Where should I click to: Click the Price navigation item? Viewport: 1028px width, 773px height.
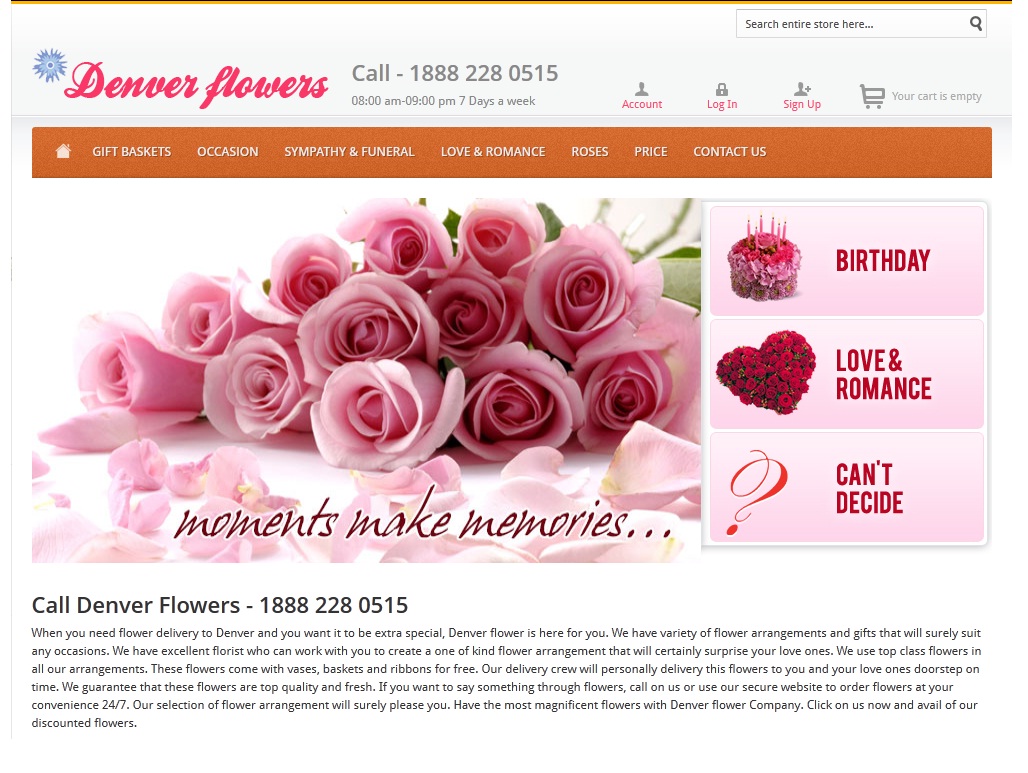650,152
